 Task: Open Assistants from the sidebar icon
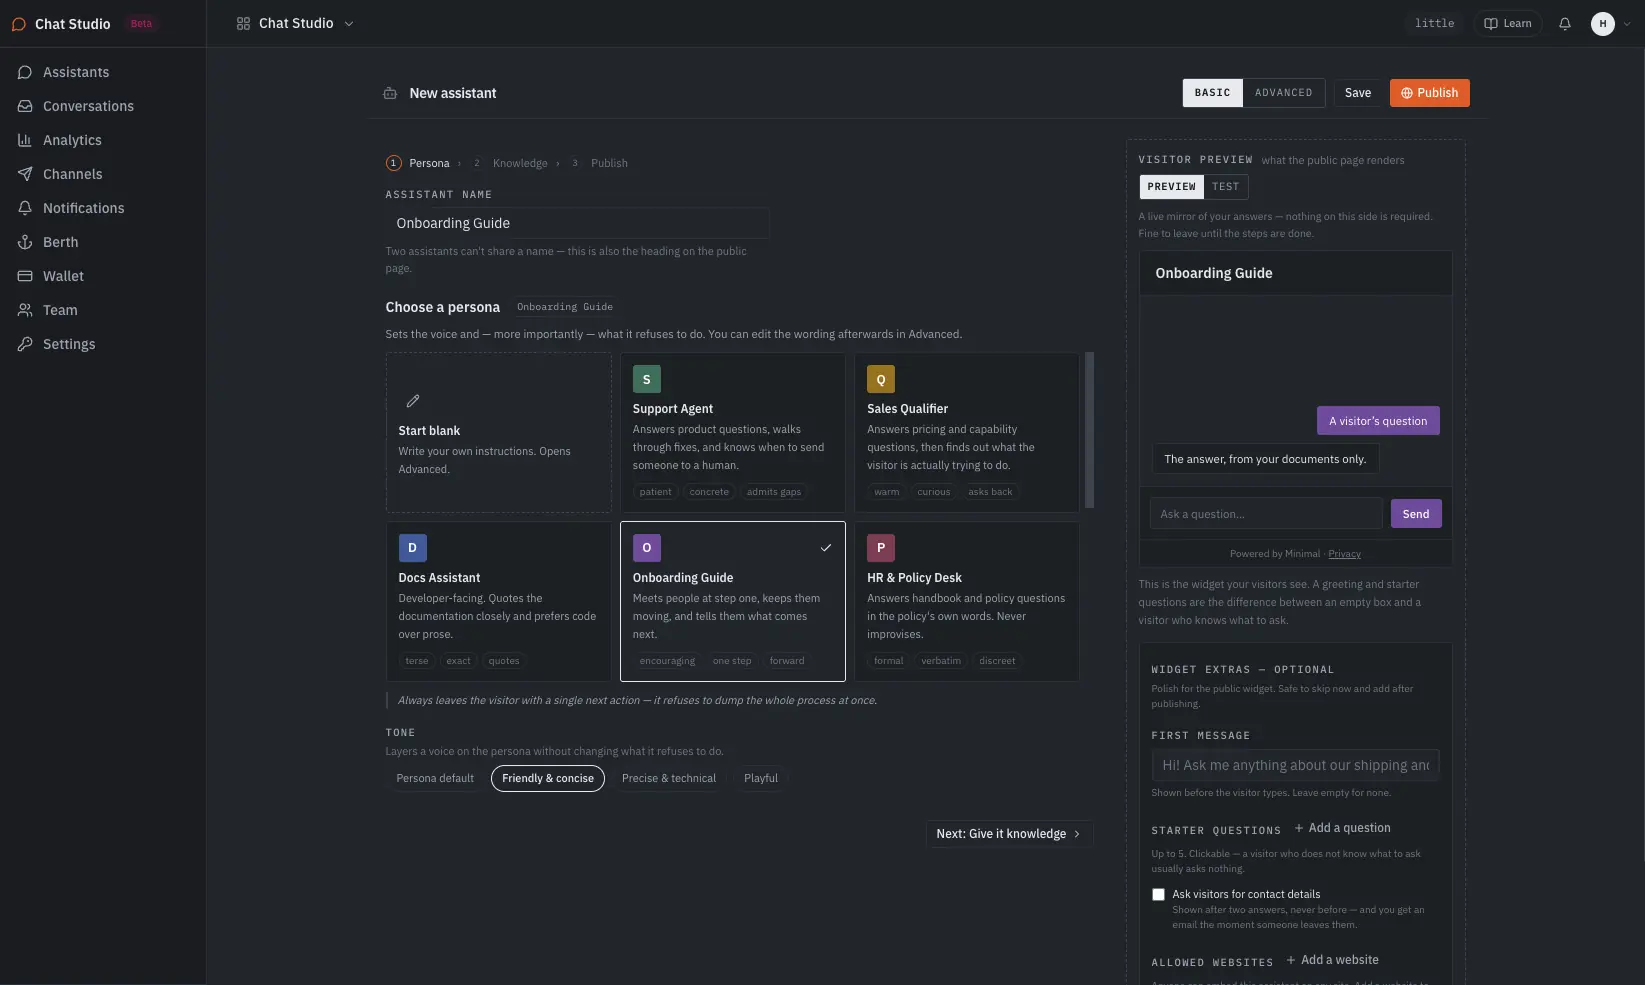point(25,72)
